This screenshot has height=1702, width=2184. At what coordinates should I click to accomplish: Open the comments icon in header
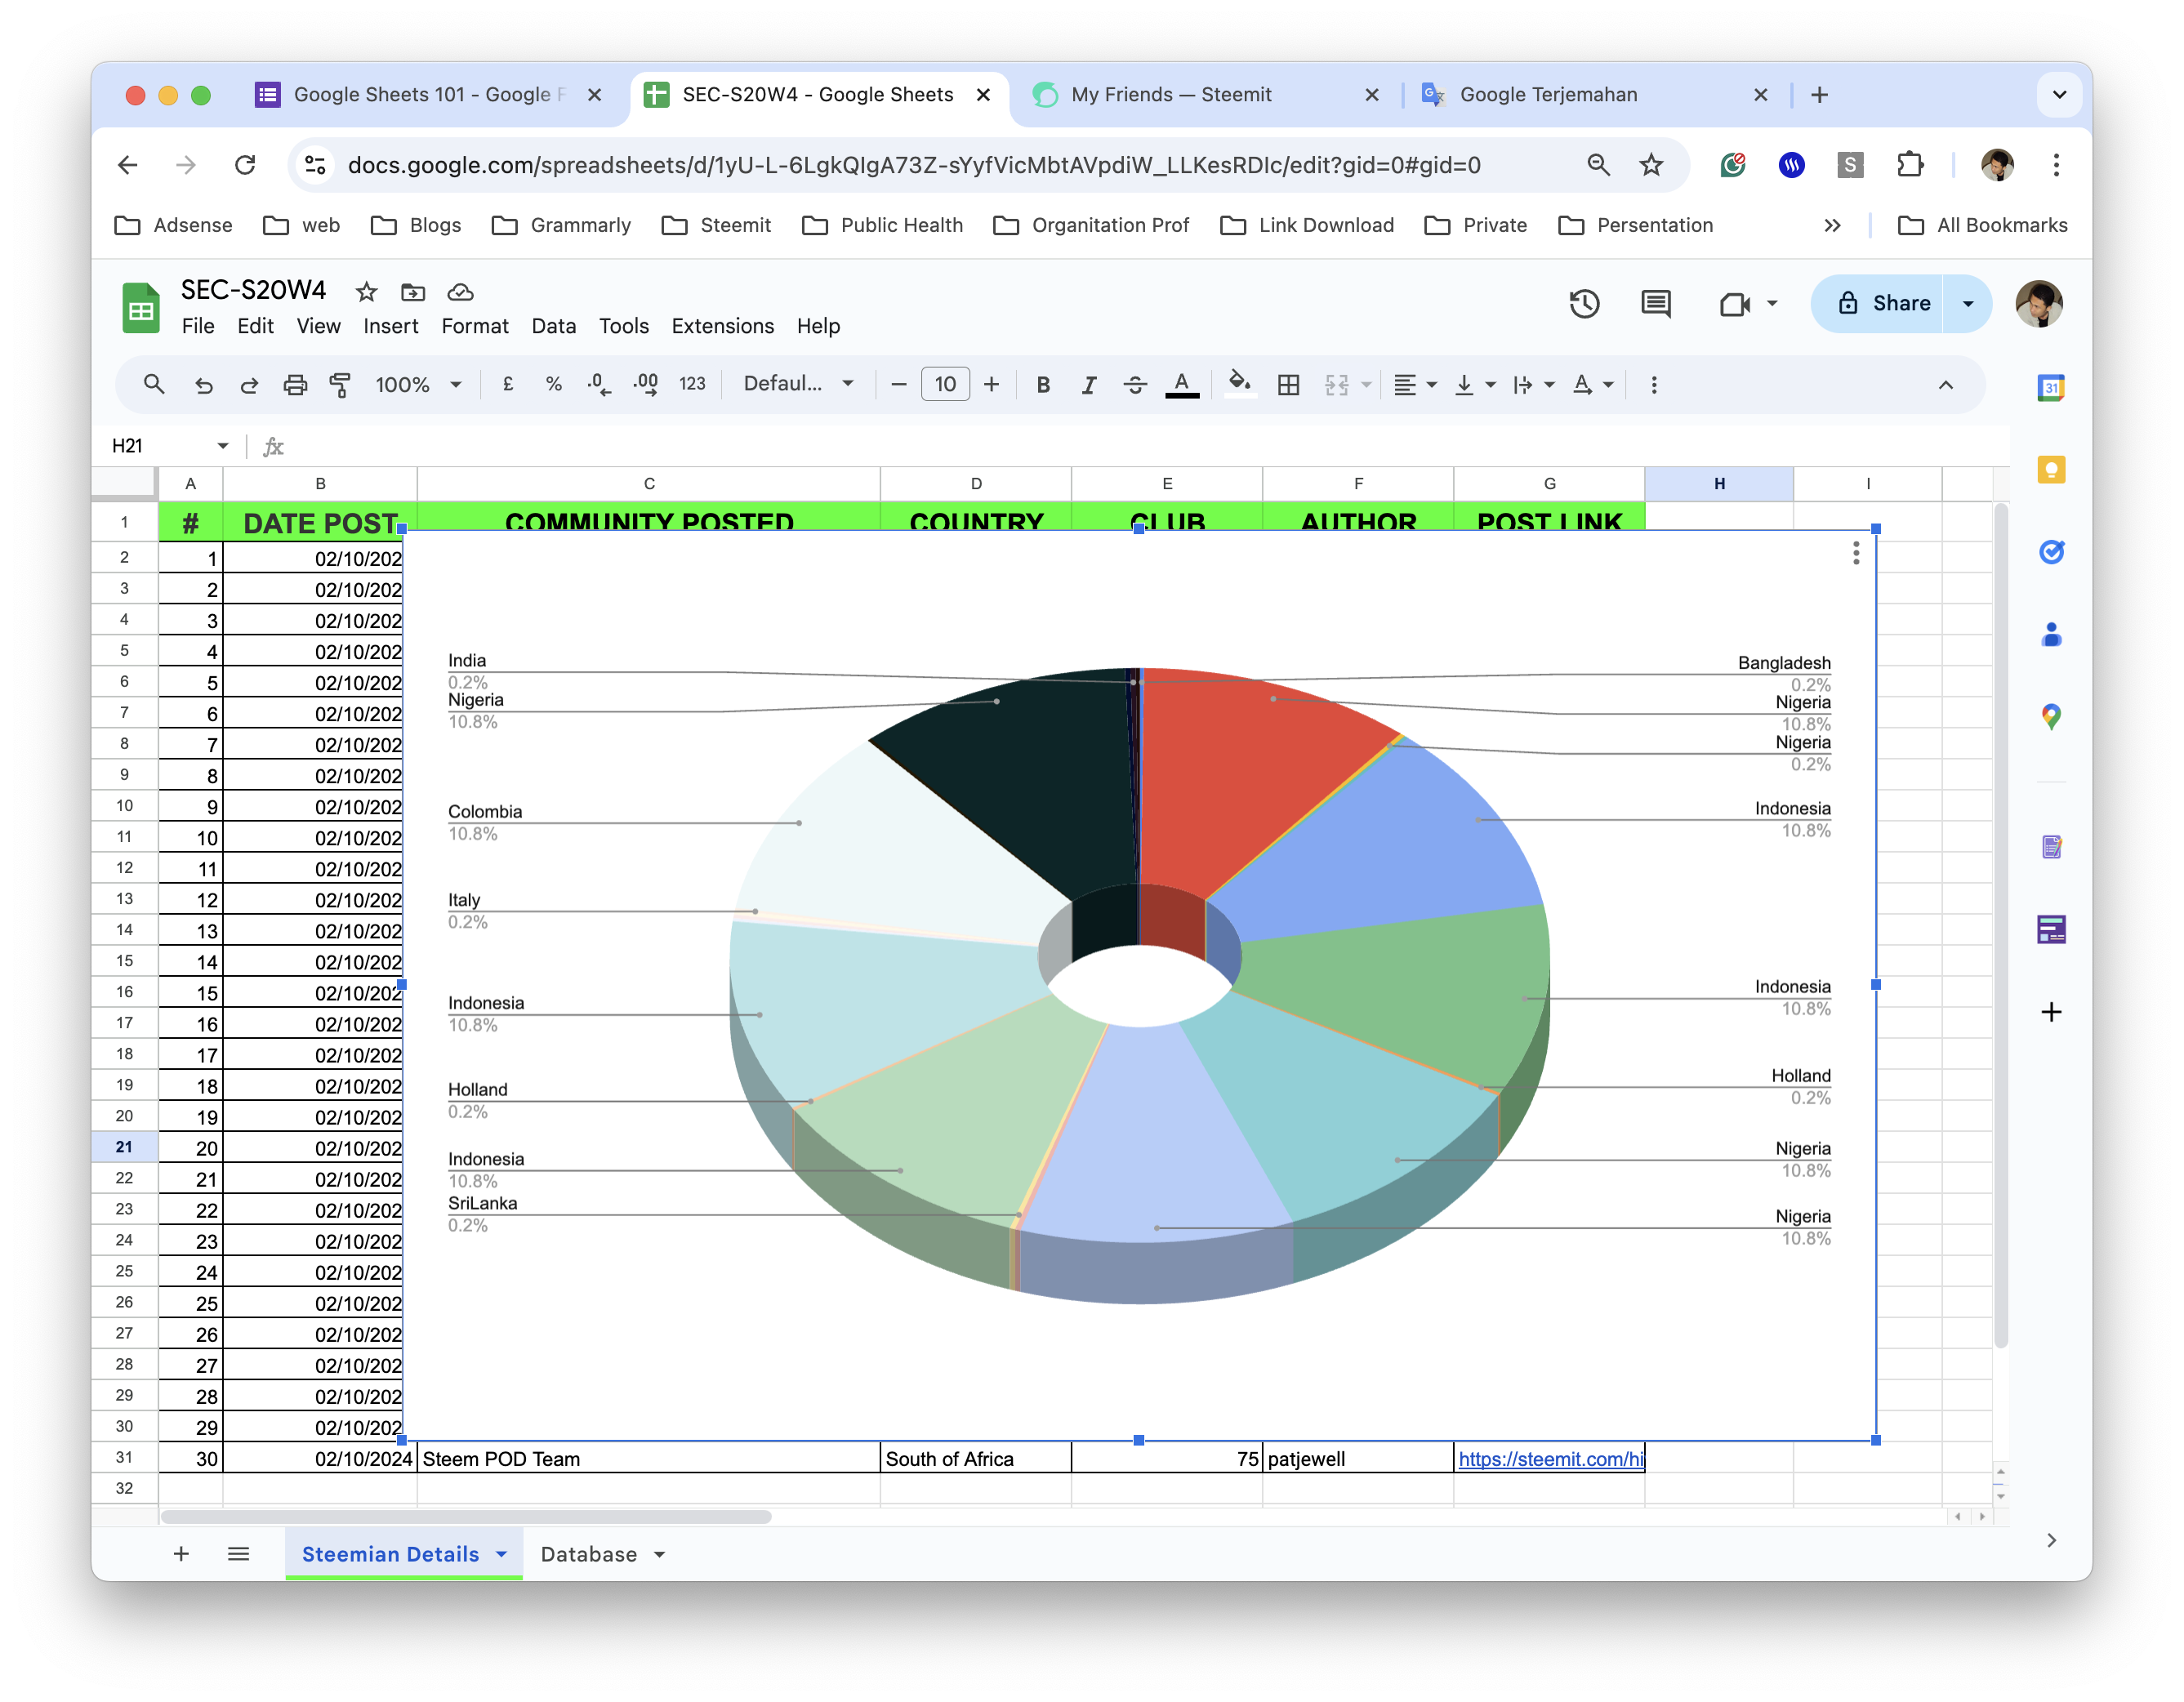[1656, 304]
